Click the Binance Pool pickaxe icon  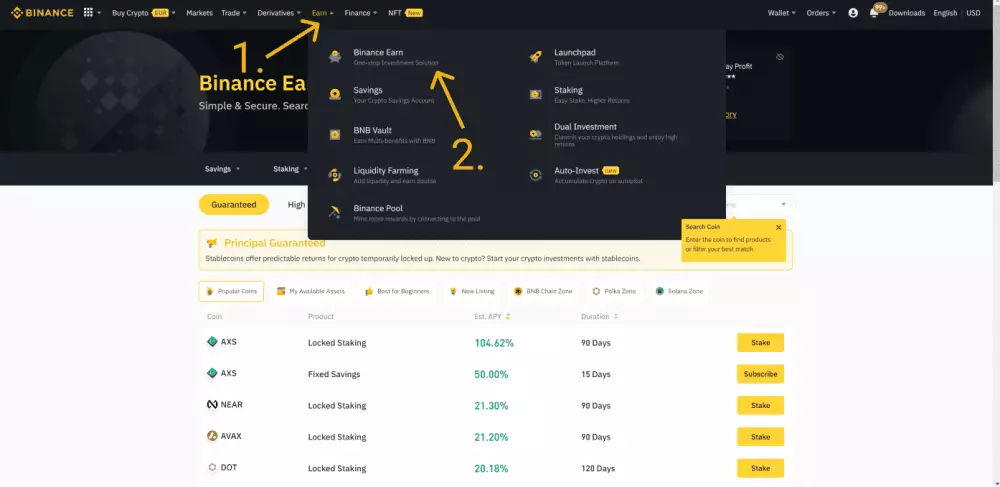point(335,212)
